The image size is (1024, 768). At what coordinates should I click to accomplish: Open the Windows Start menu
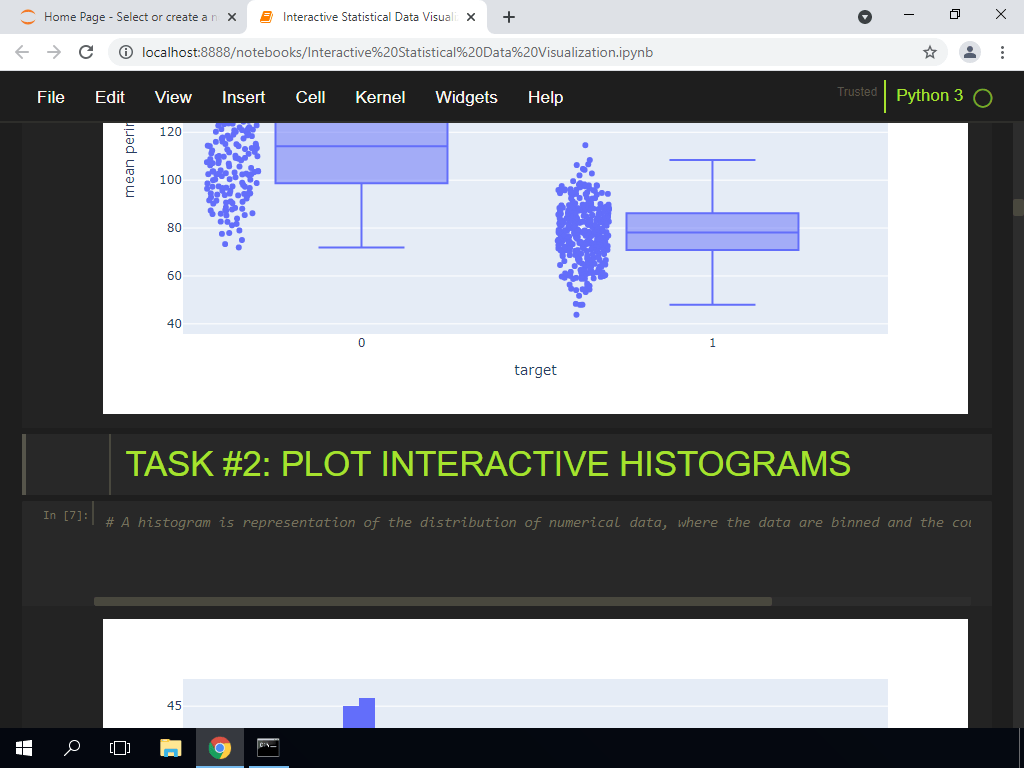pos(22,747)
